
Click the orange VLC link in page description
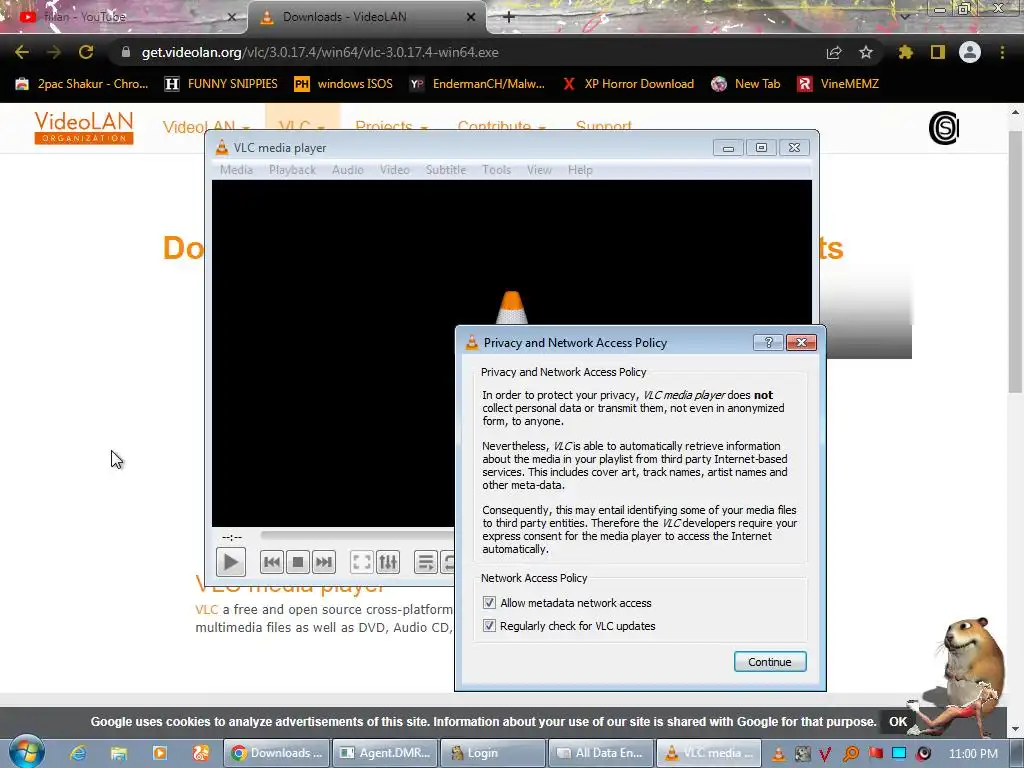tap(206, 609)
